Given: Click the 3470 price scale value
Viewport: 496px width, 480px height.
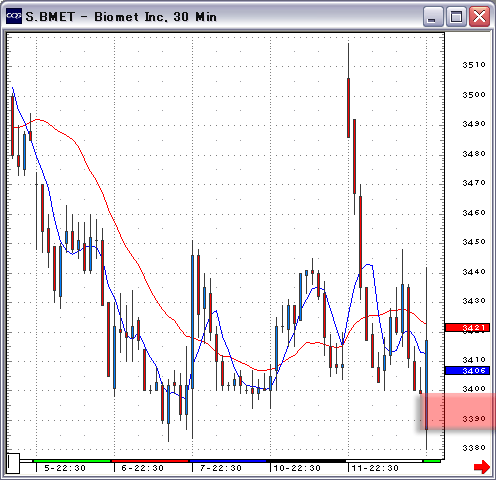Looking at the screenshot, I should (474, 183).
